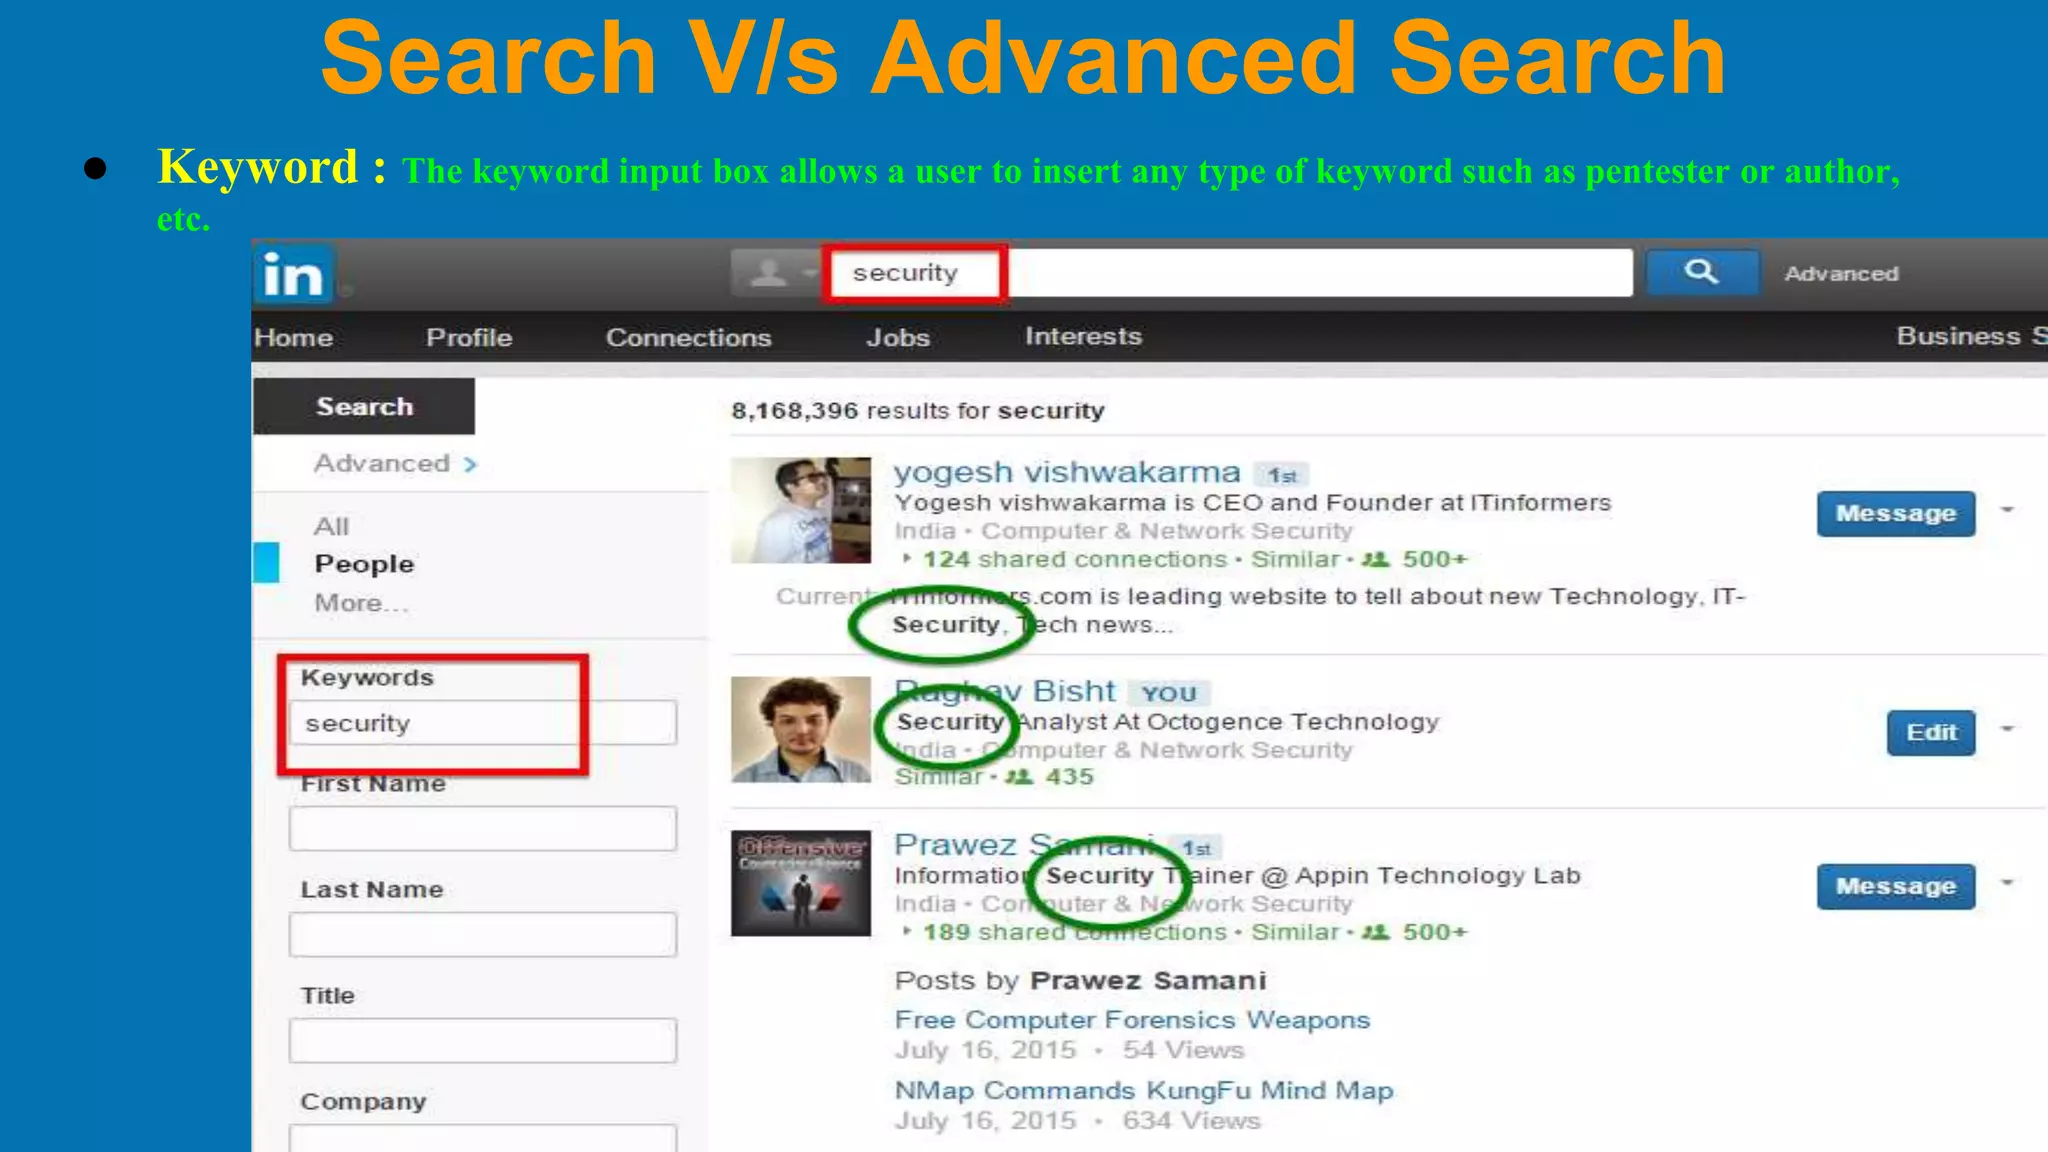Open Advanced link beside search button
Screen dimensions: 2048x1152
(1841, 273)
